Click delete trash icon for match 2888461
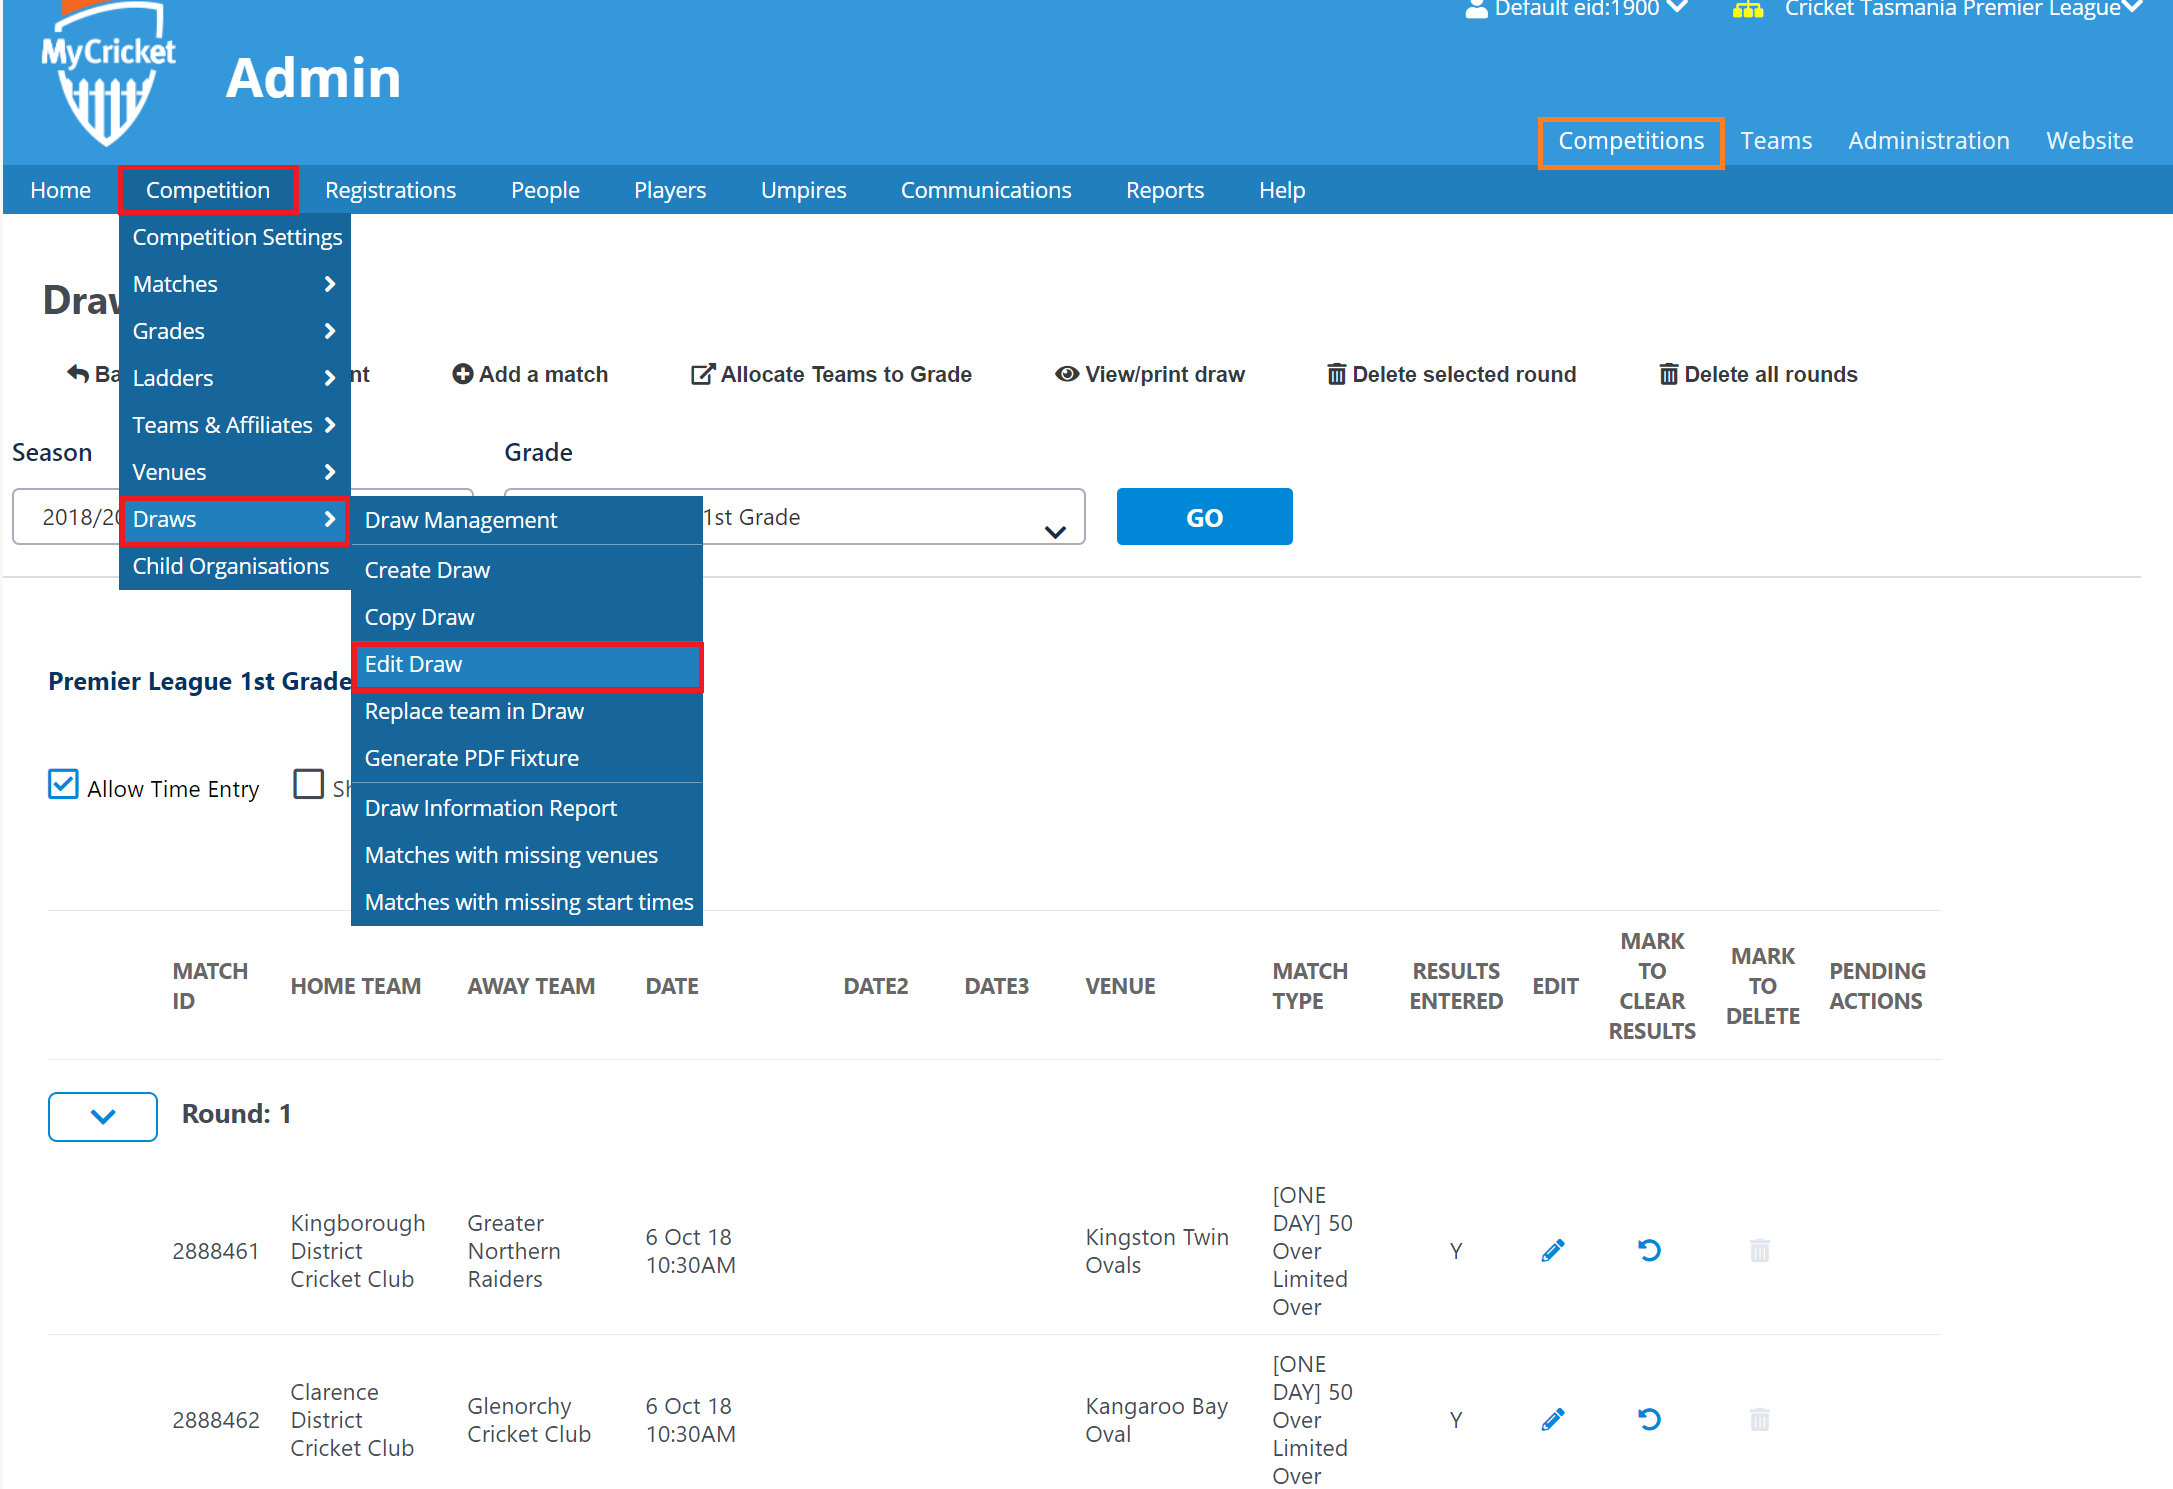Image resolution: width=2173 pixels, height=1489 pixels. click(1760, 1250)
